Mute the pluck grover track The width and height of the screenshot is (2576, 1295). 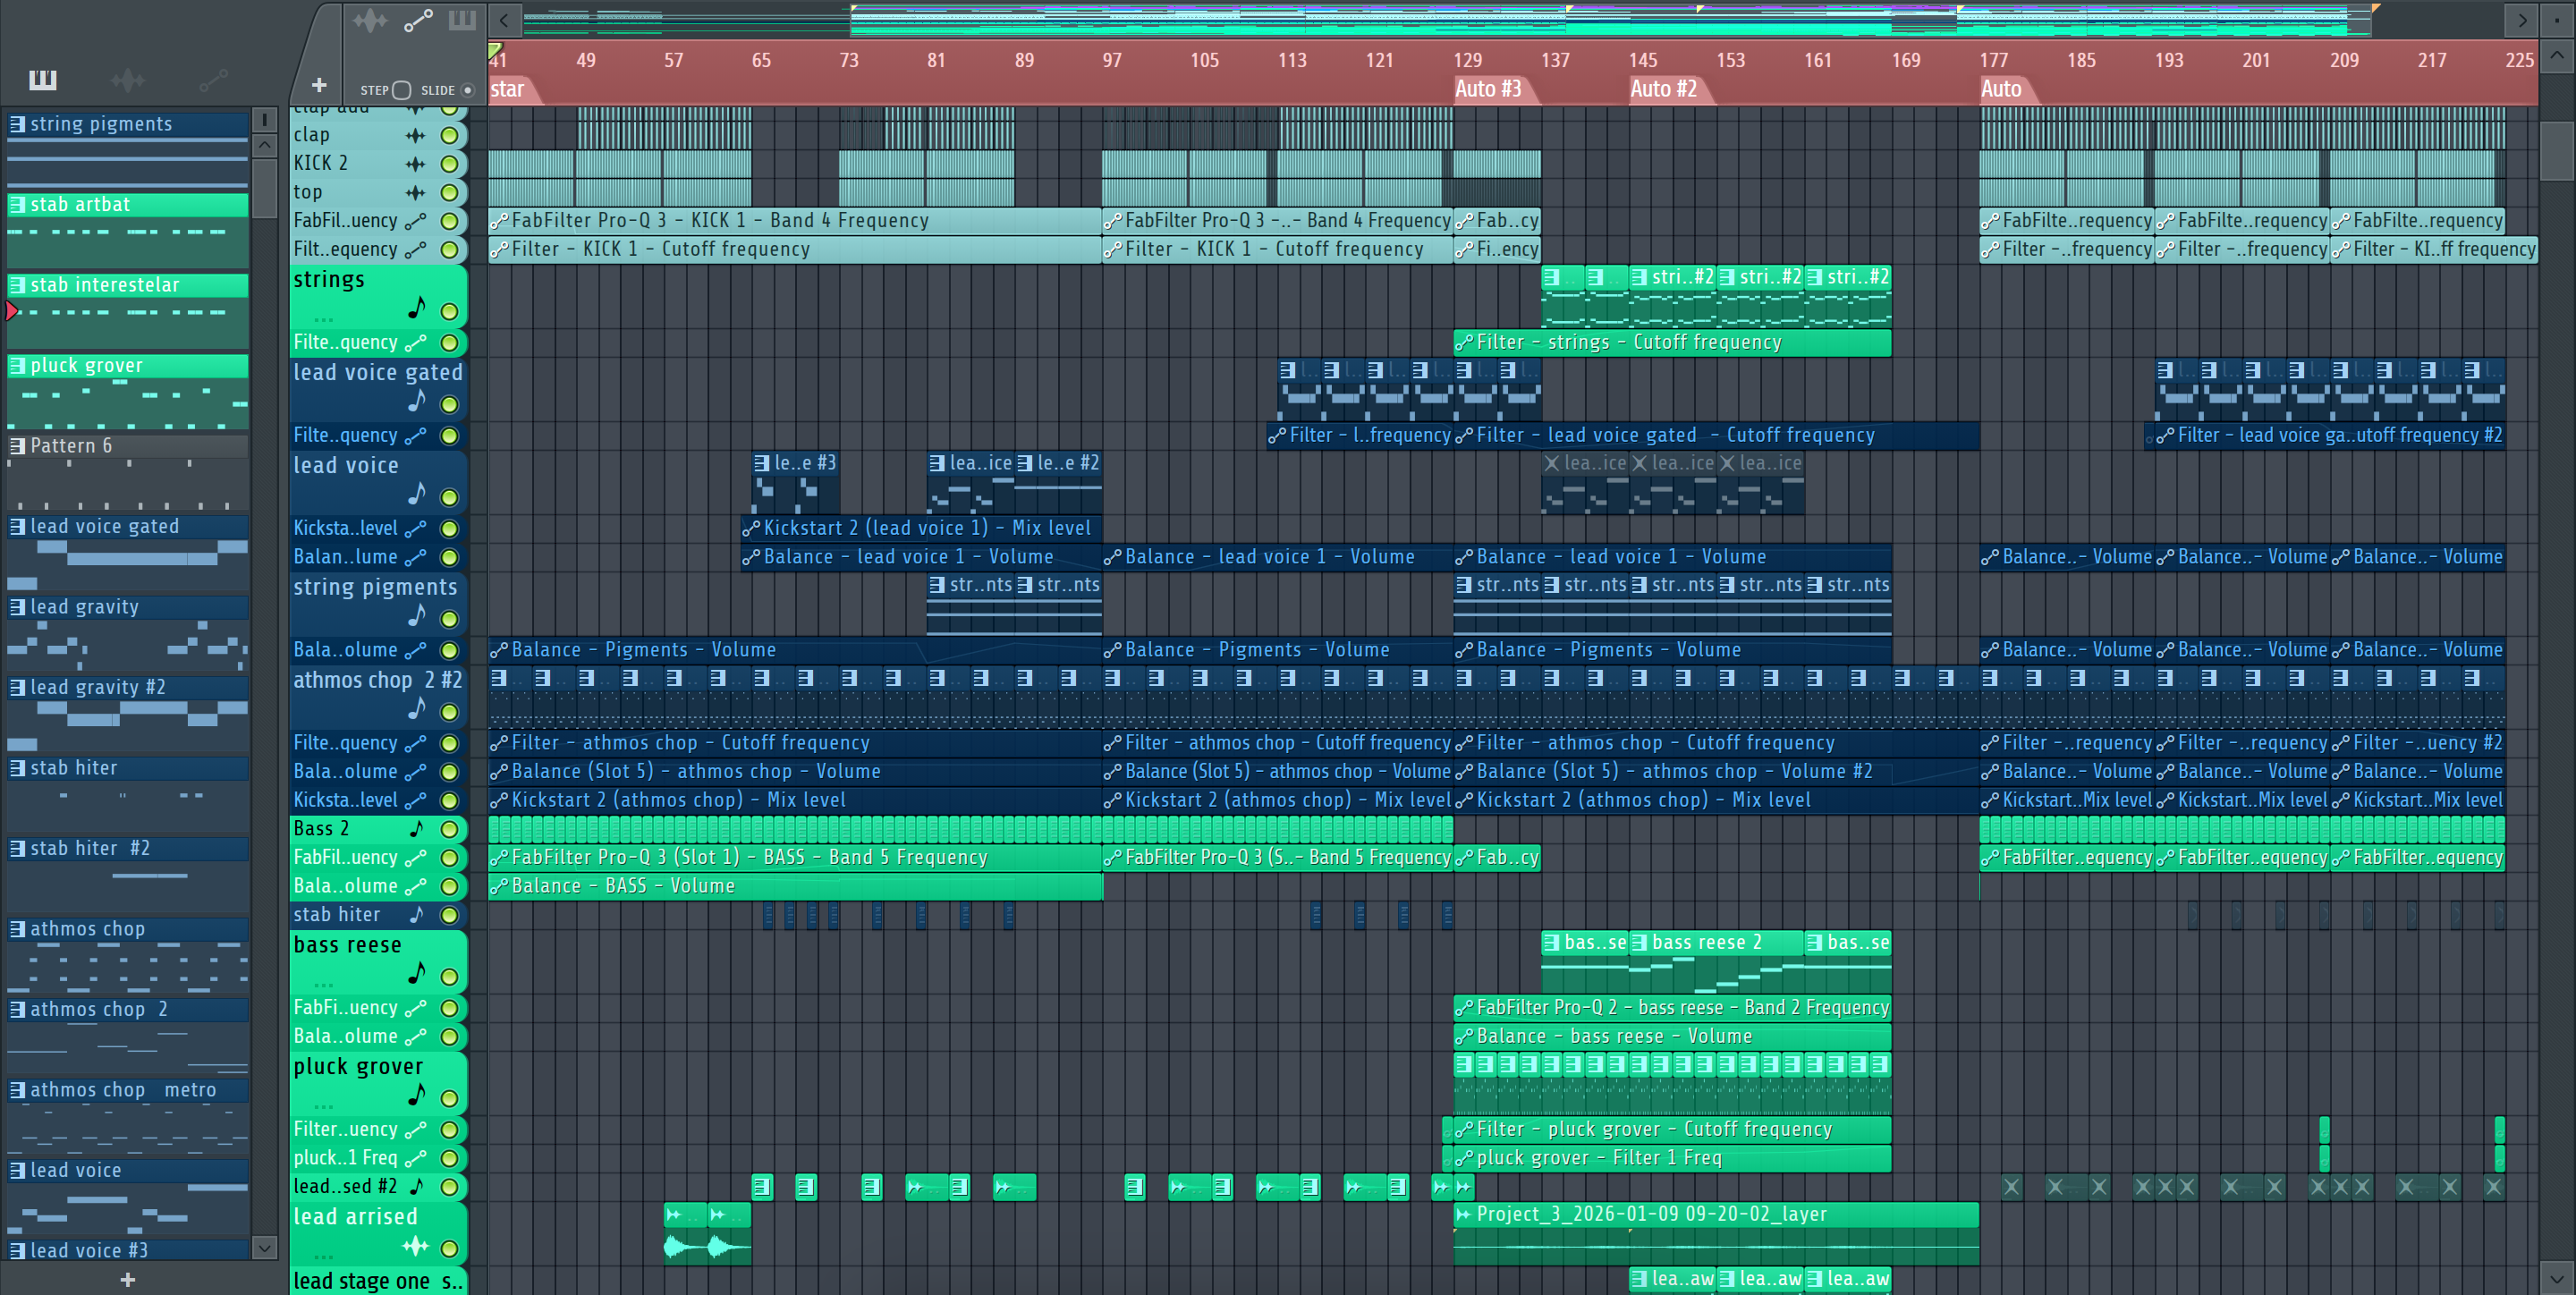[450, 1099]
